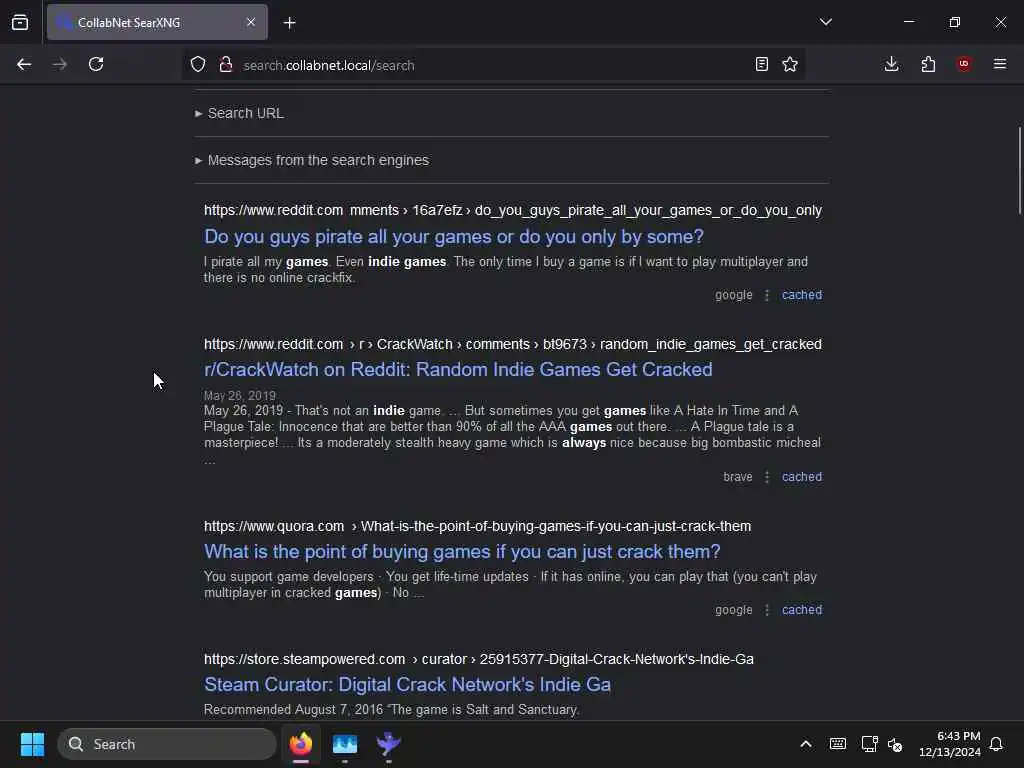The image size is (1024, 768).
Task: Click the store.steampowered.com URL text
Action: coord(479,660)
